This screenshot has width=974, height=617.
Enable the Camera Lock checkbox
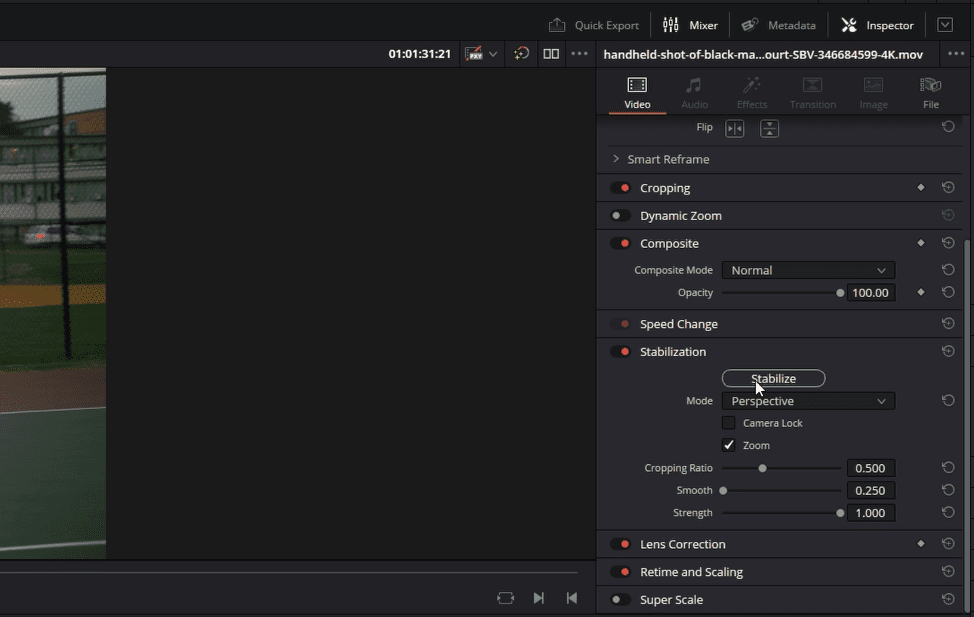point(729,423)
